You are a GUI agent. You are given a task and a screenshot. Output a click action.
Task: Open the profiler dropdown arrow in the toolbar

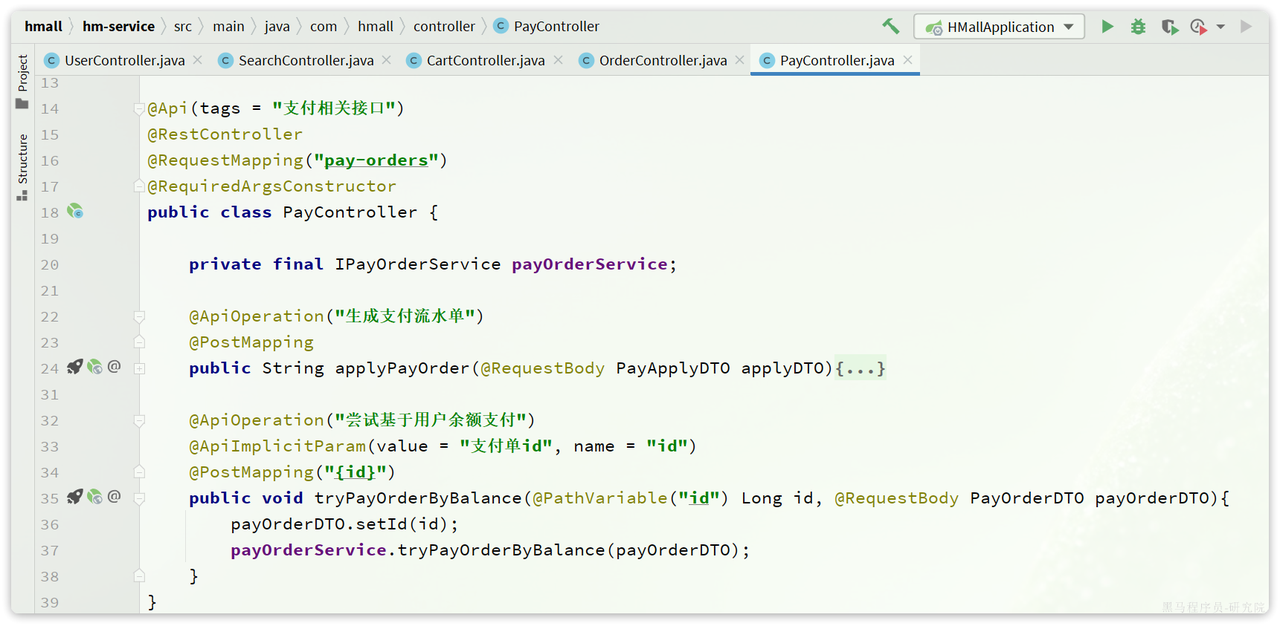1221,27
